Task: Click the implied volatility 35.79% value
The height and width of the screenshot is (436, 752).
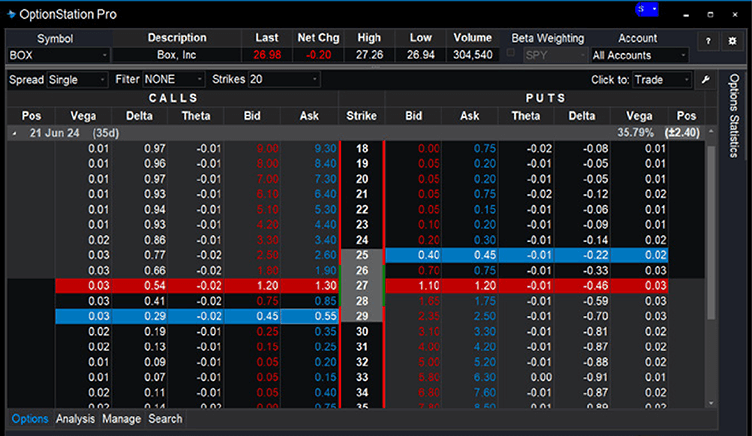Action: [635, 133]
